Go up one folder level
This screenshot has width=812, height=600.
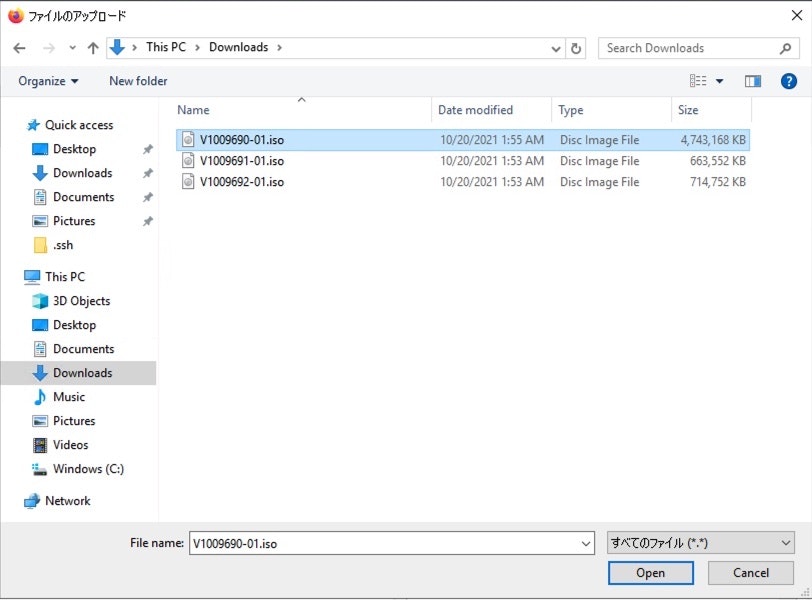[93, 48]
